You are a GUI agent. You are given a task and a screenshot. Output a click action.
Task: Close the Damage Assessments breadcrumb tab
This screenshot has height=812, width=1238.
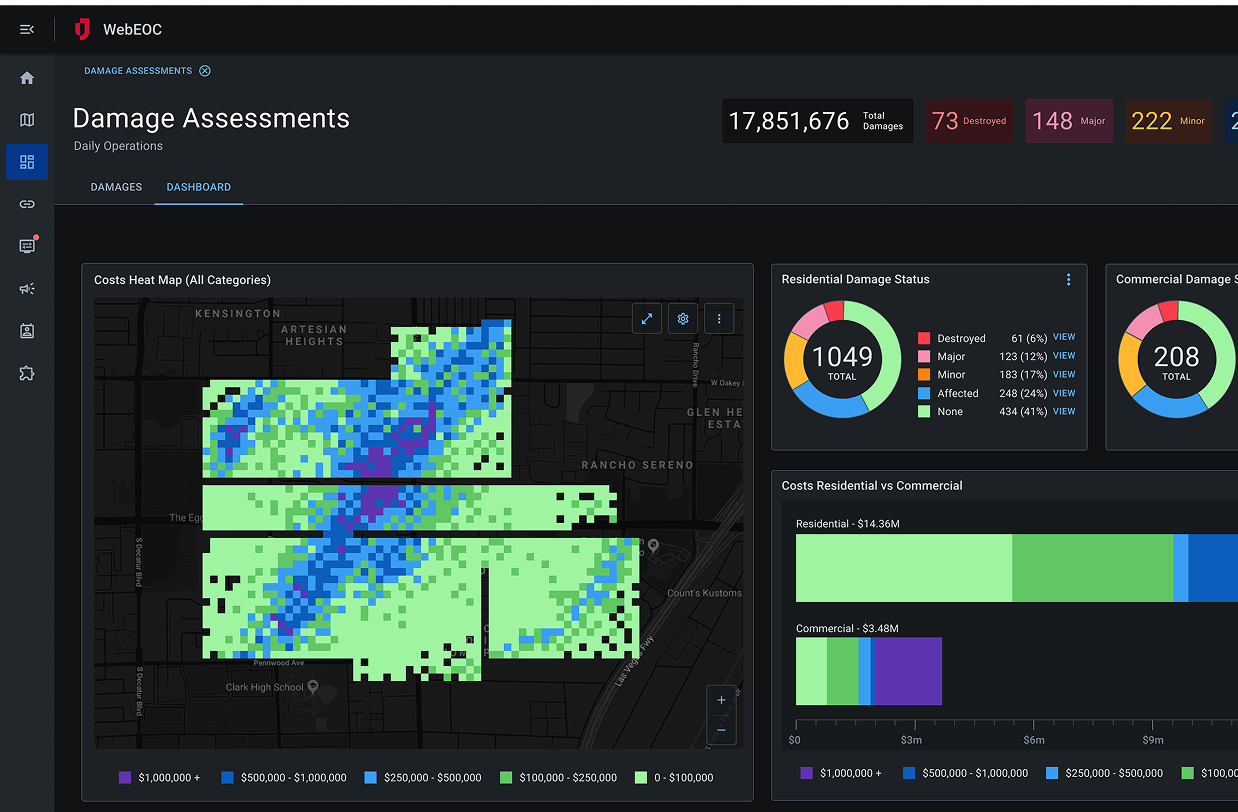click(x=205, y=71)
